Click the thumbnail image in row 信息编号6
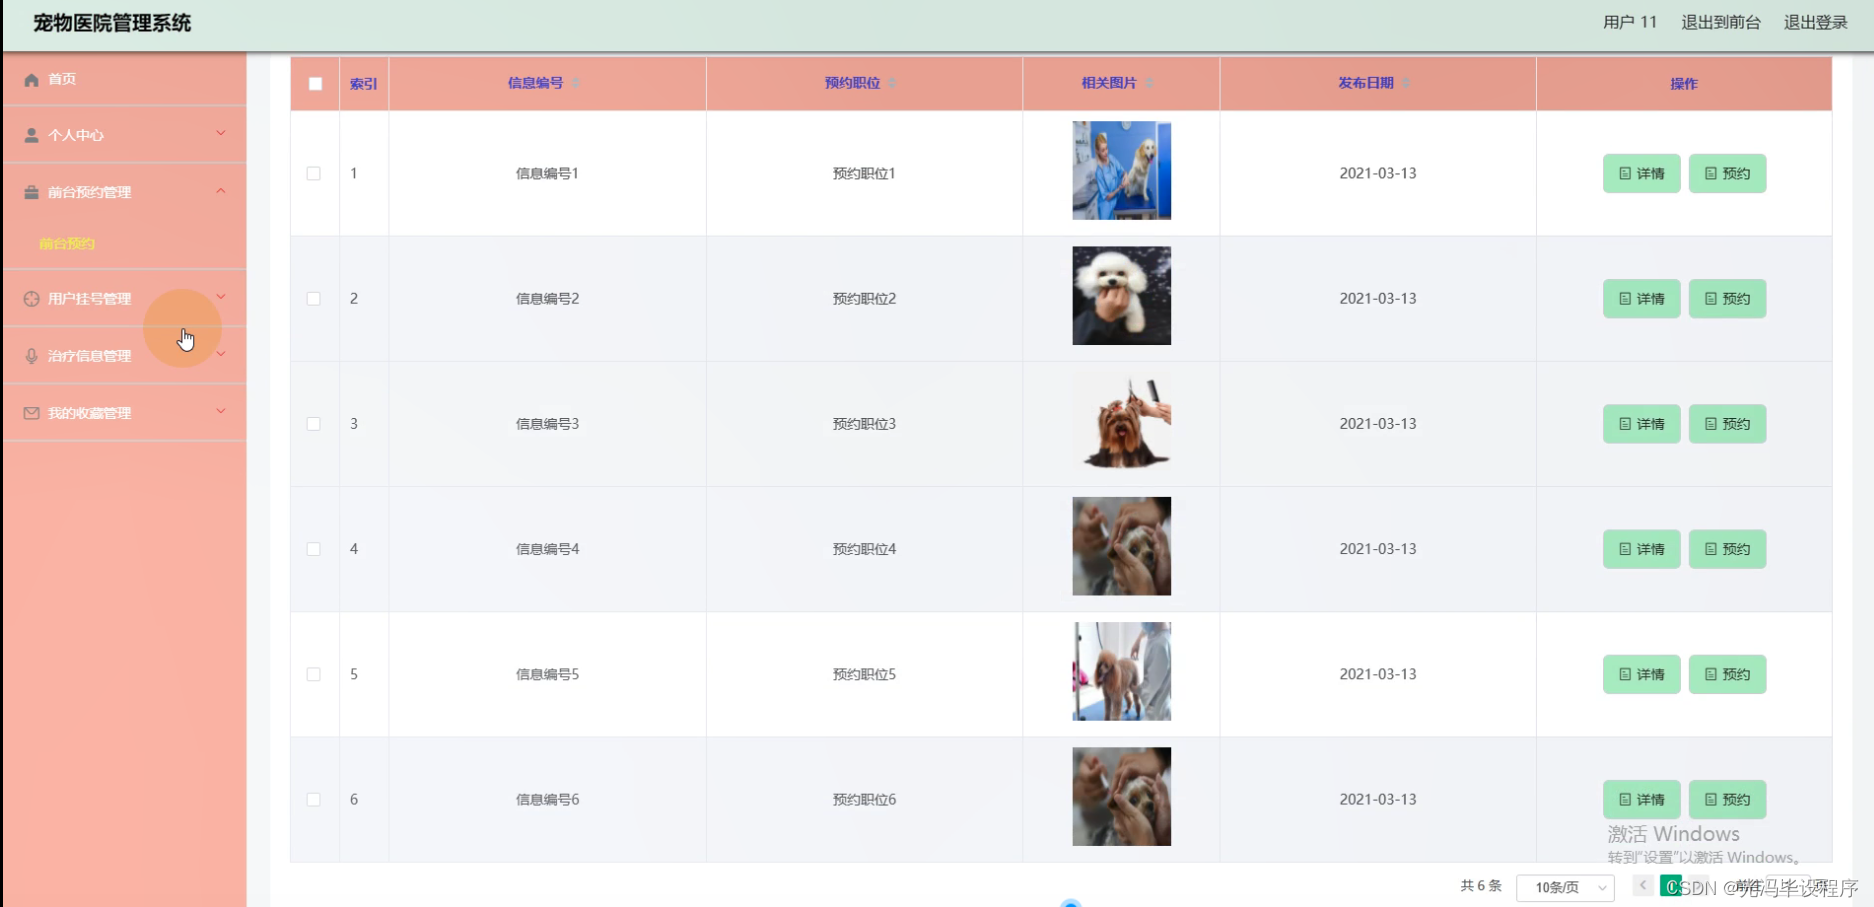The height and width of the screenshot is (907, 1874). 1122,797
